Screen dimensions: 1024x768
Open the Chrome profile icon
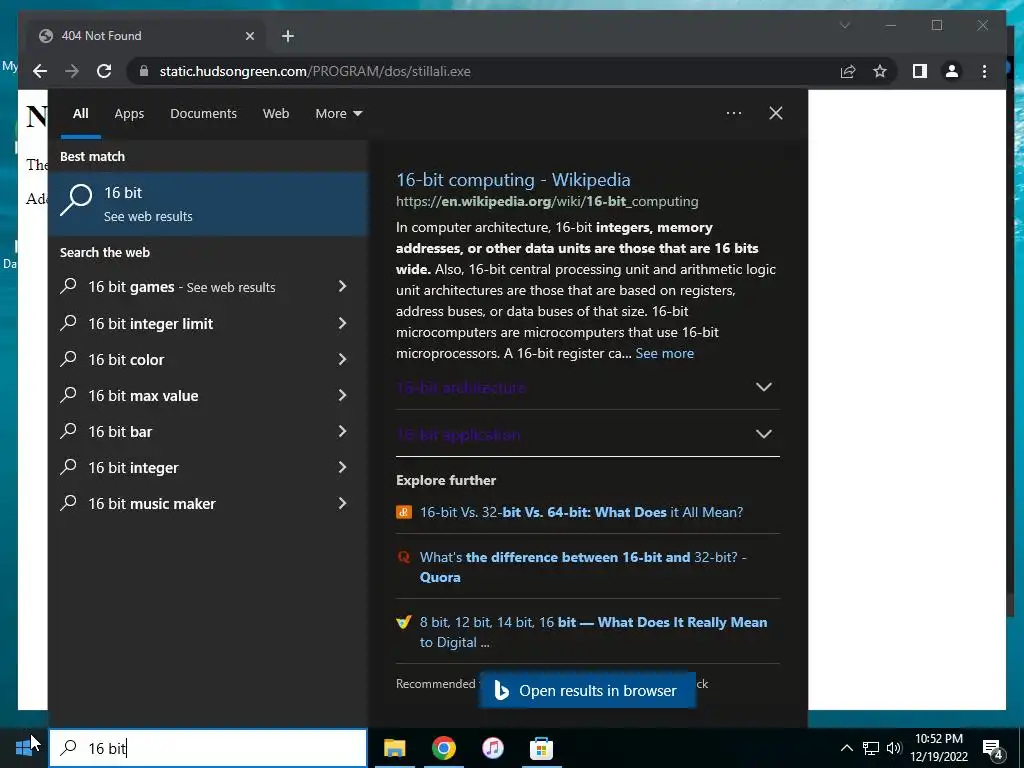click(x=952, y=71)
